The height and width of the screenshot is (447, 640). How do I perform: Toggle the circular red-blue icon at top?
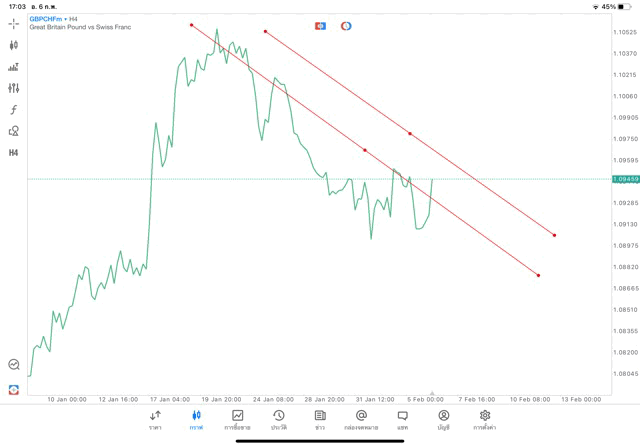click(x=346, y=25)
